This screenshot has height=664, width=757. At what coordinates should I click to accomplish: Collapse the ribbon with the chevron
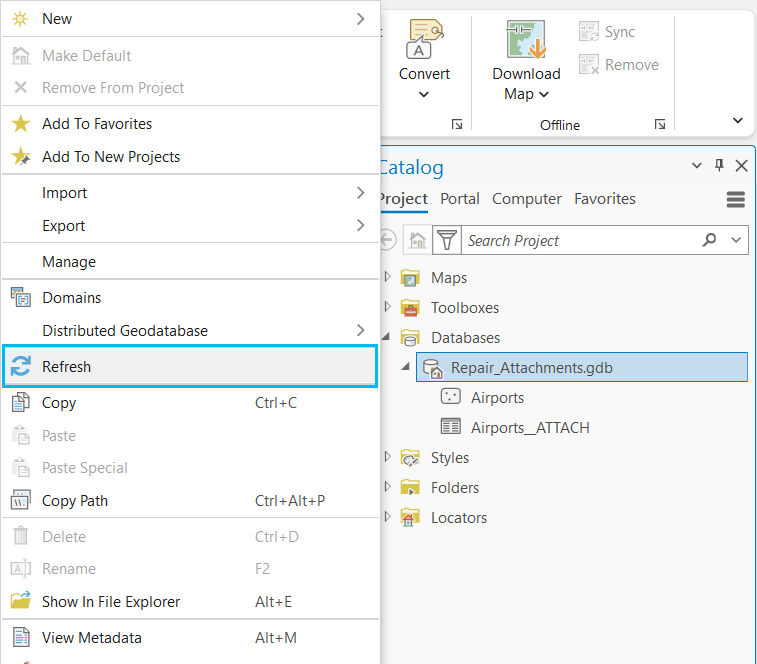tap(738, 120)
